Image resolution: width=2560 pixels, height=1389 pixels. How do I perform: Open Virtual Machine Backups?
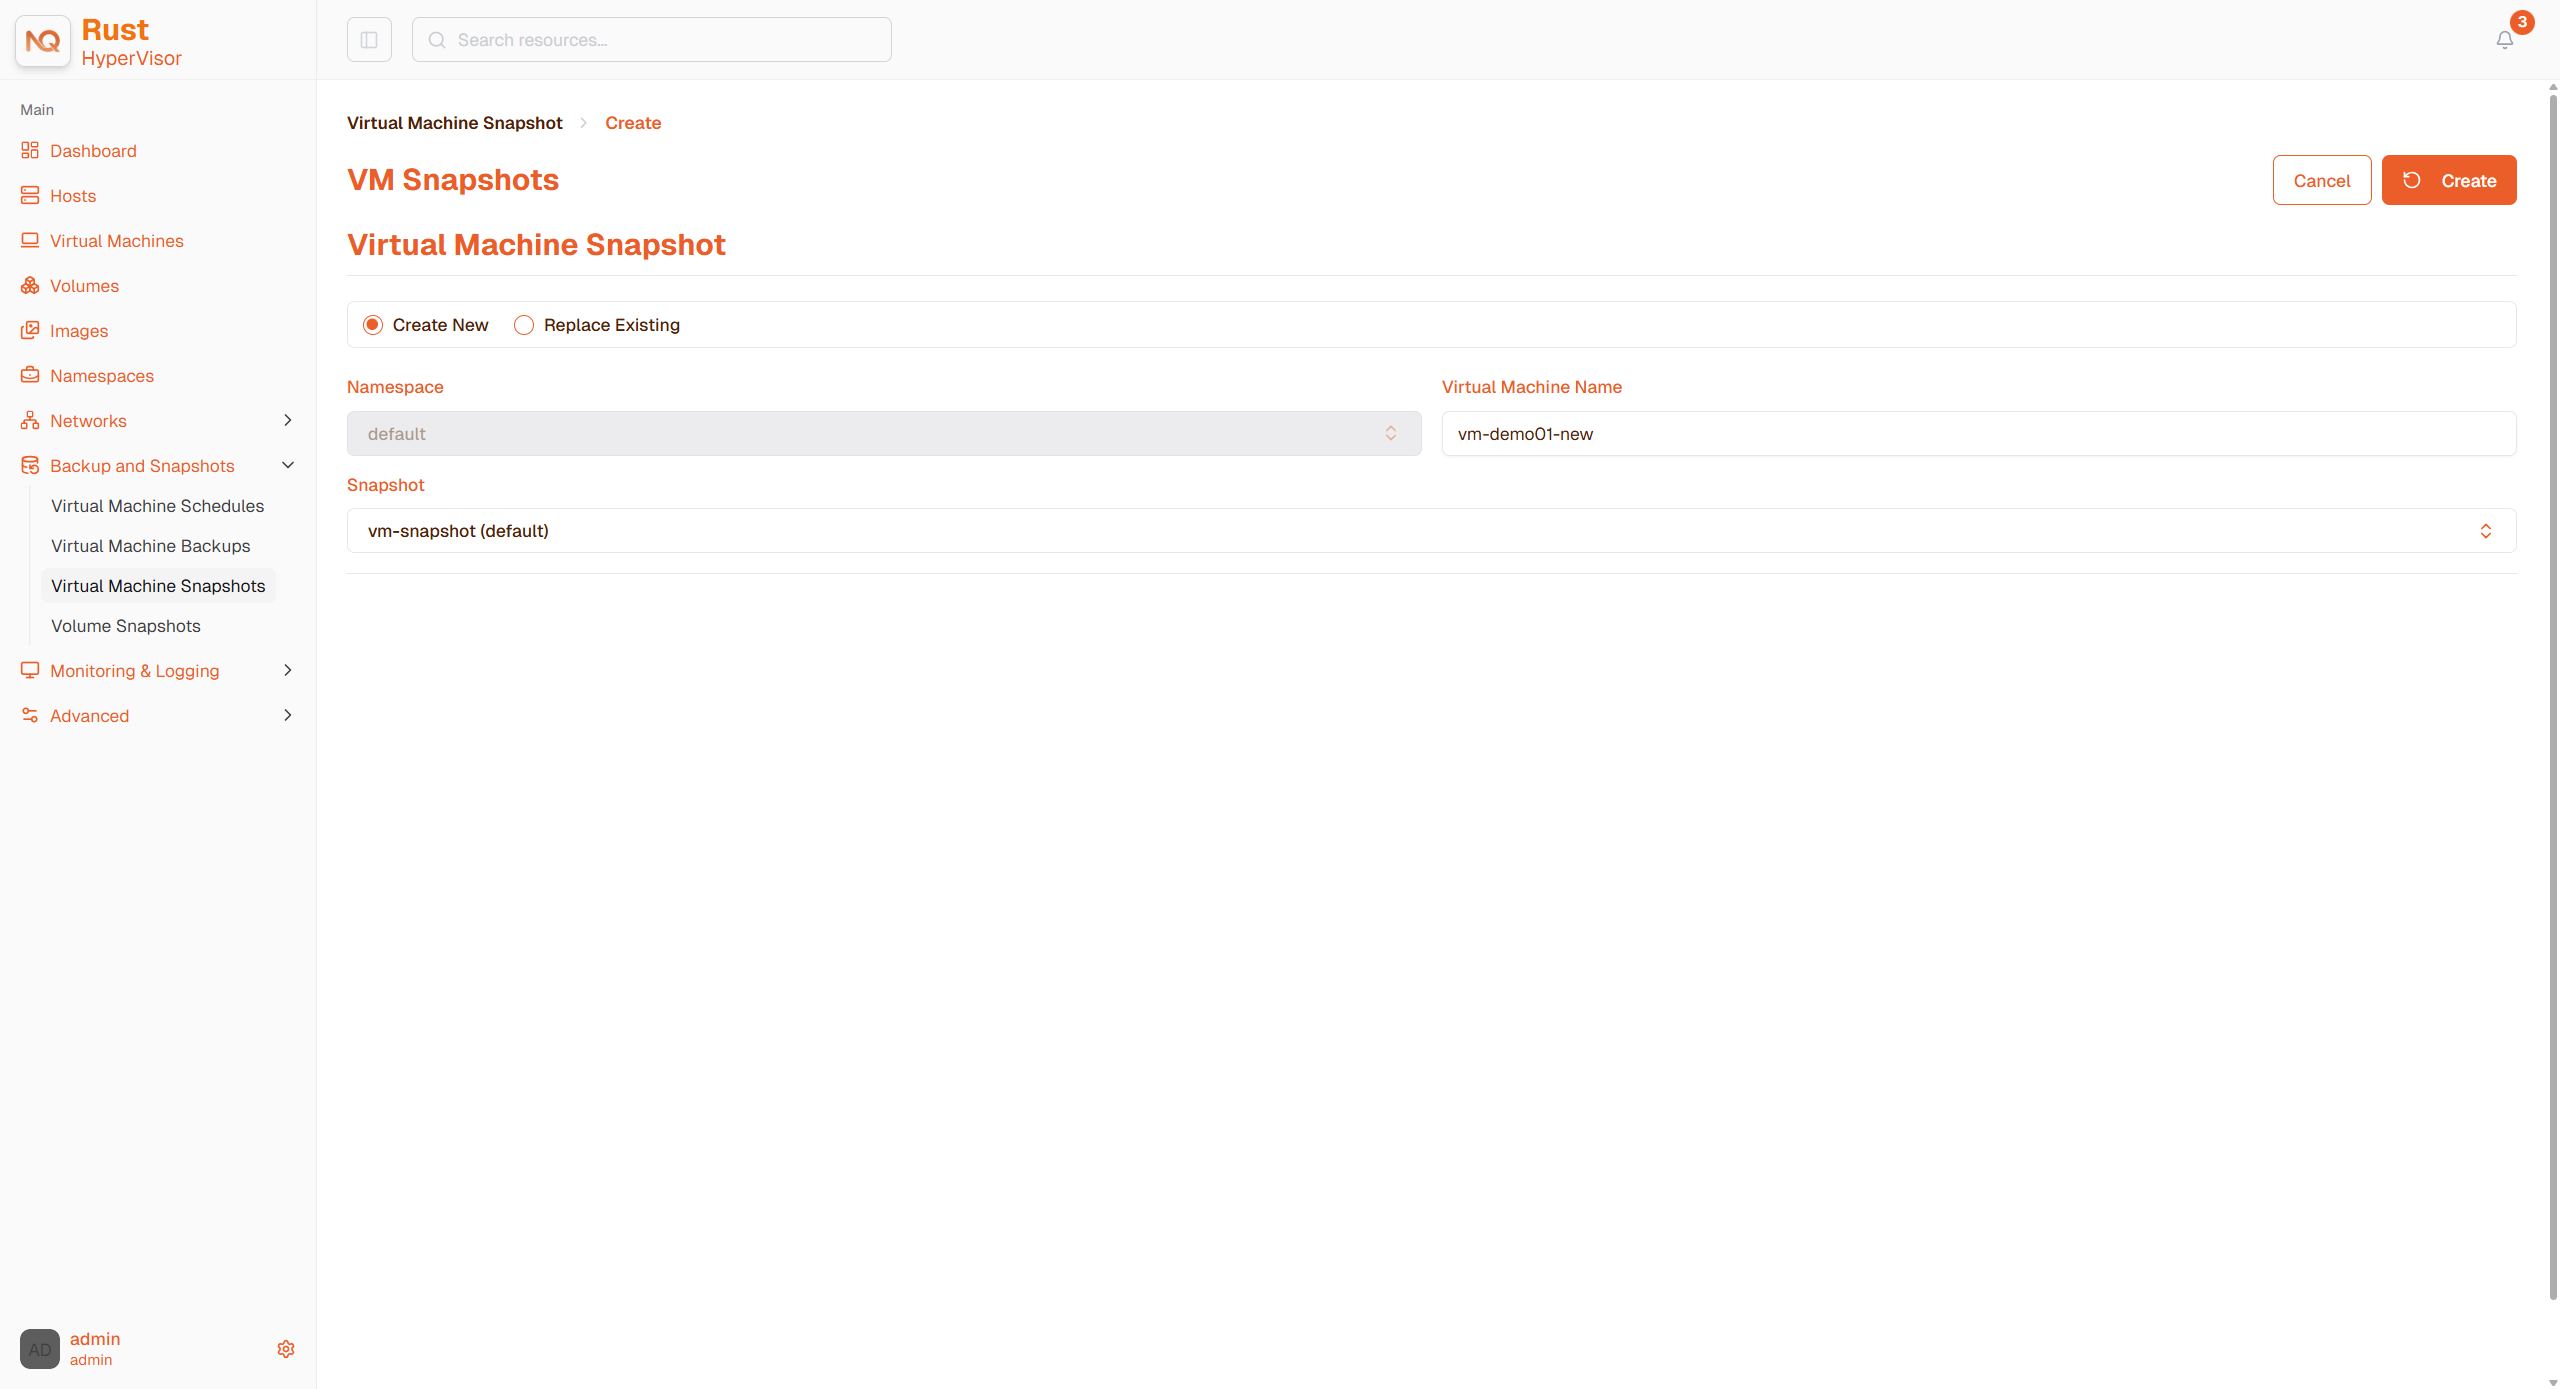click(151, 546)
